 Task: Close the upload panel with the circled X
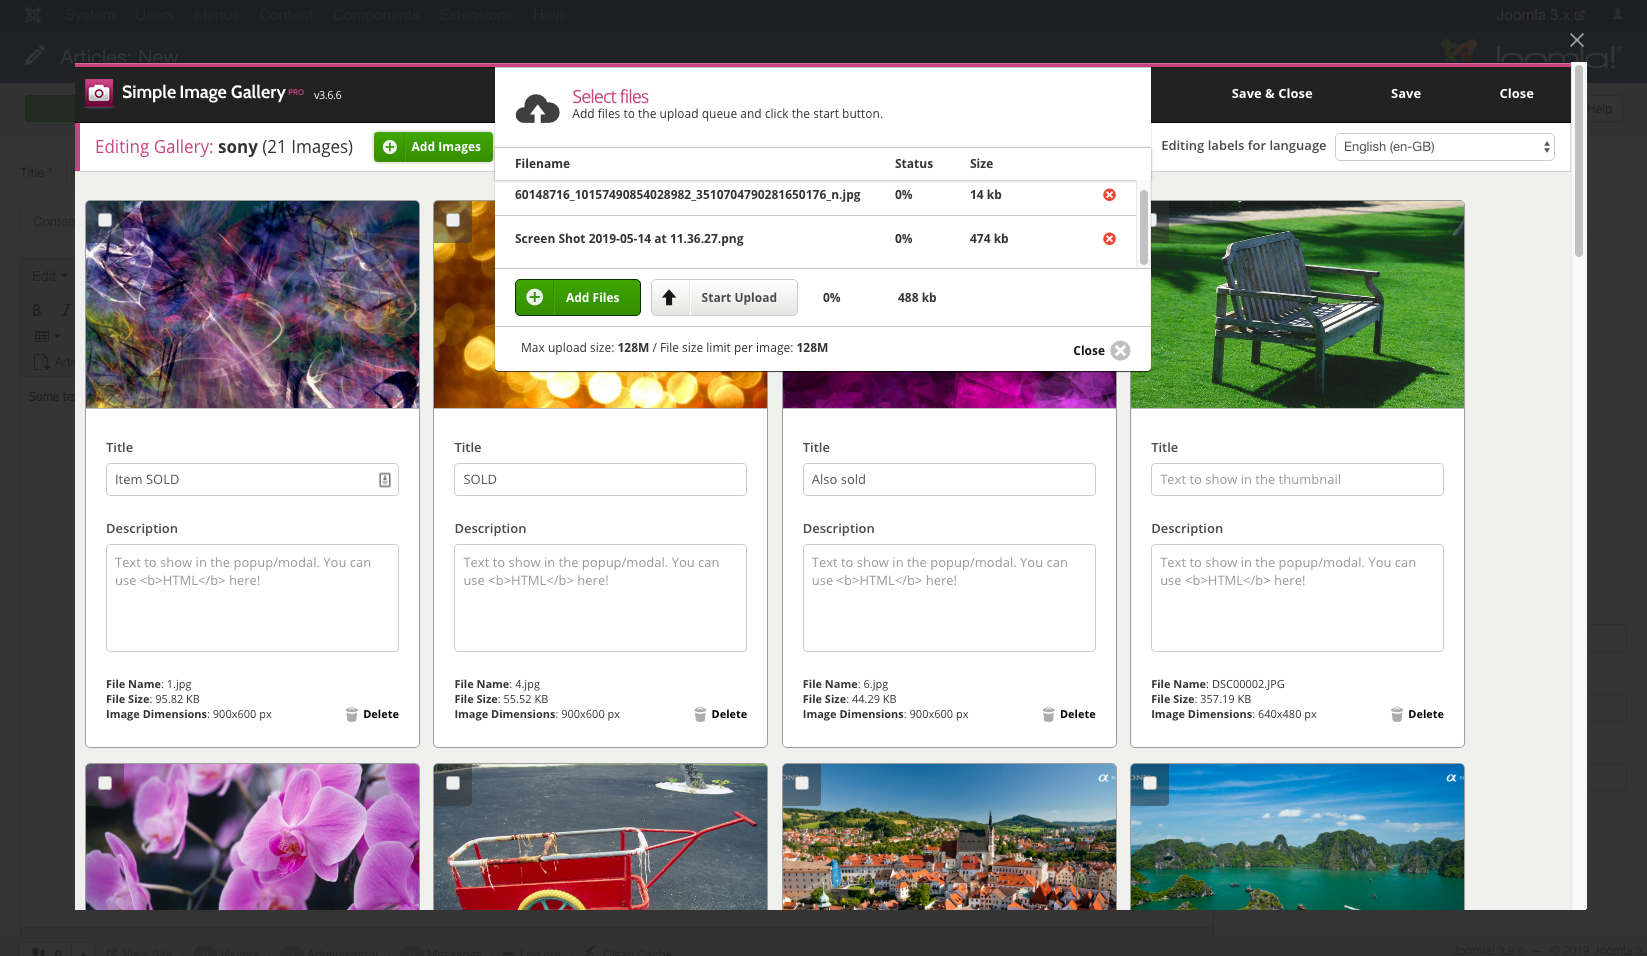(x=1121, y=350)
